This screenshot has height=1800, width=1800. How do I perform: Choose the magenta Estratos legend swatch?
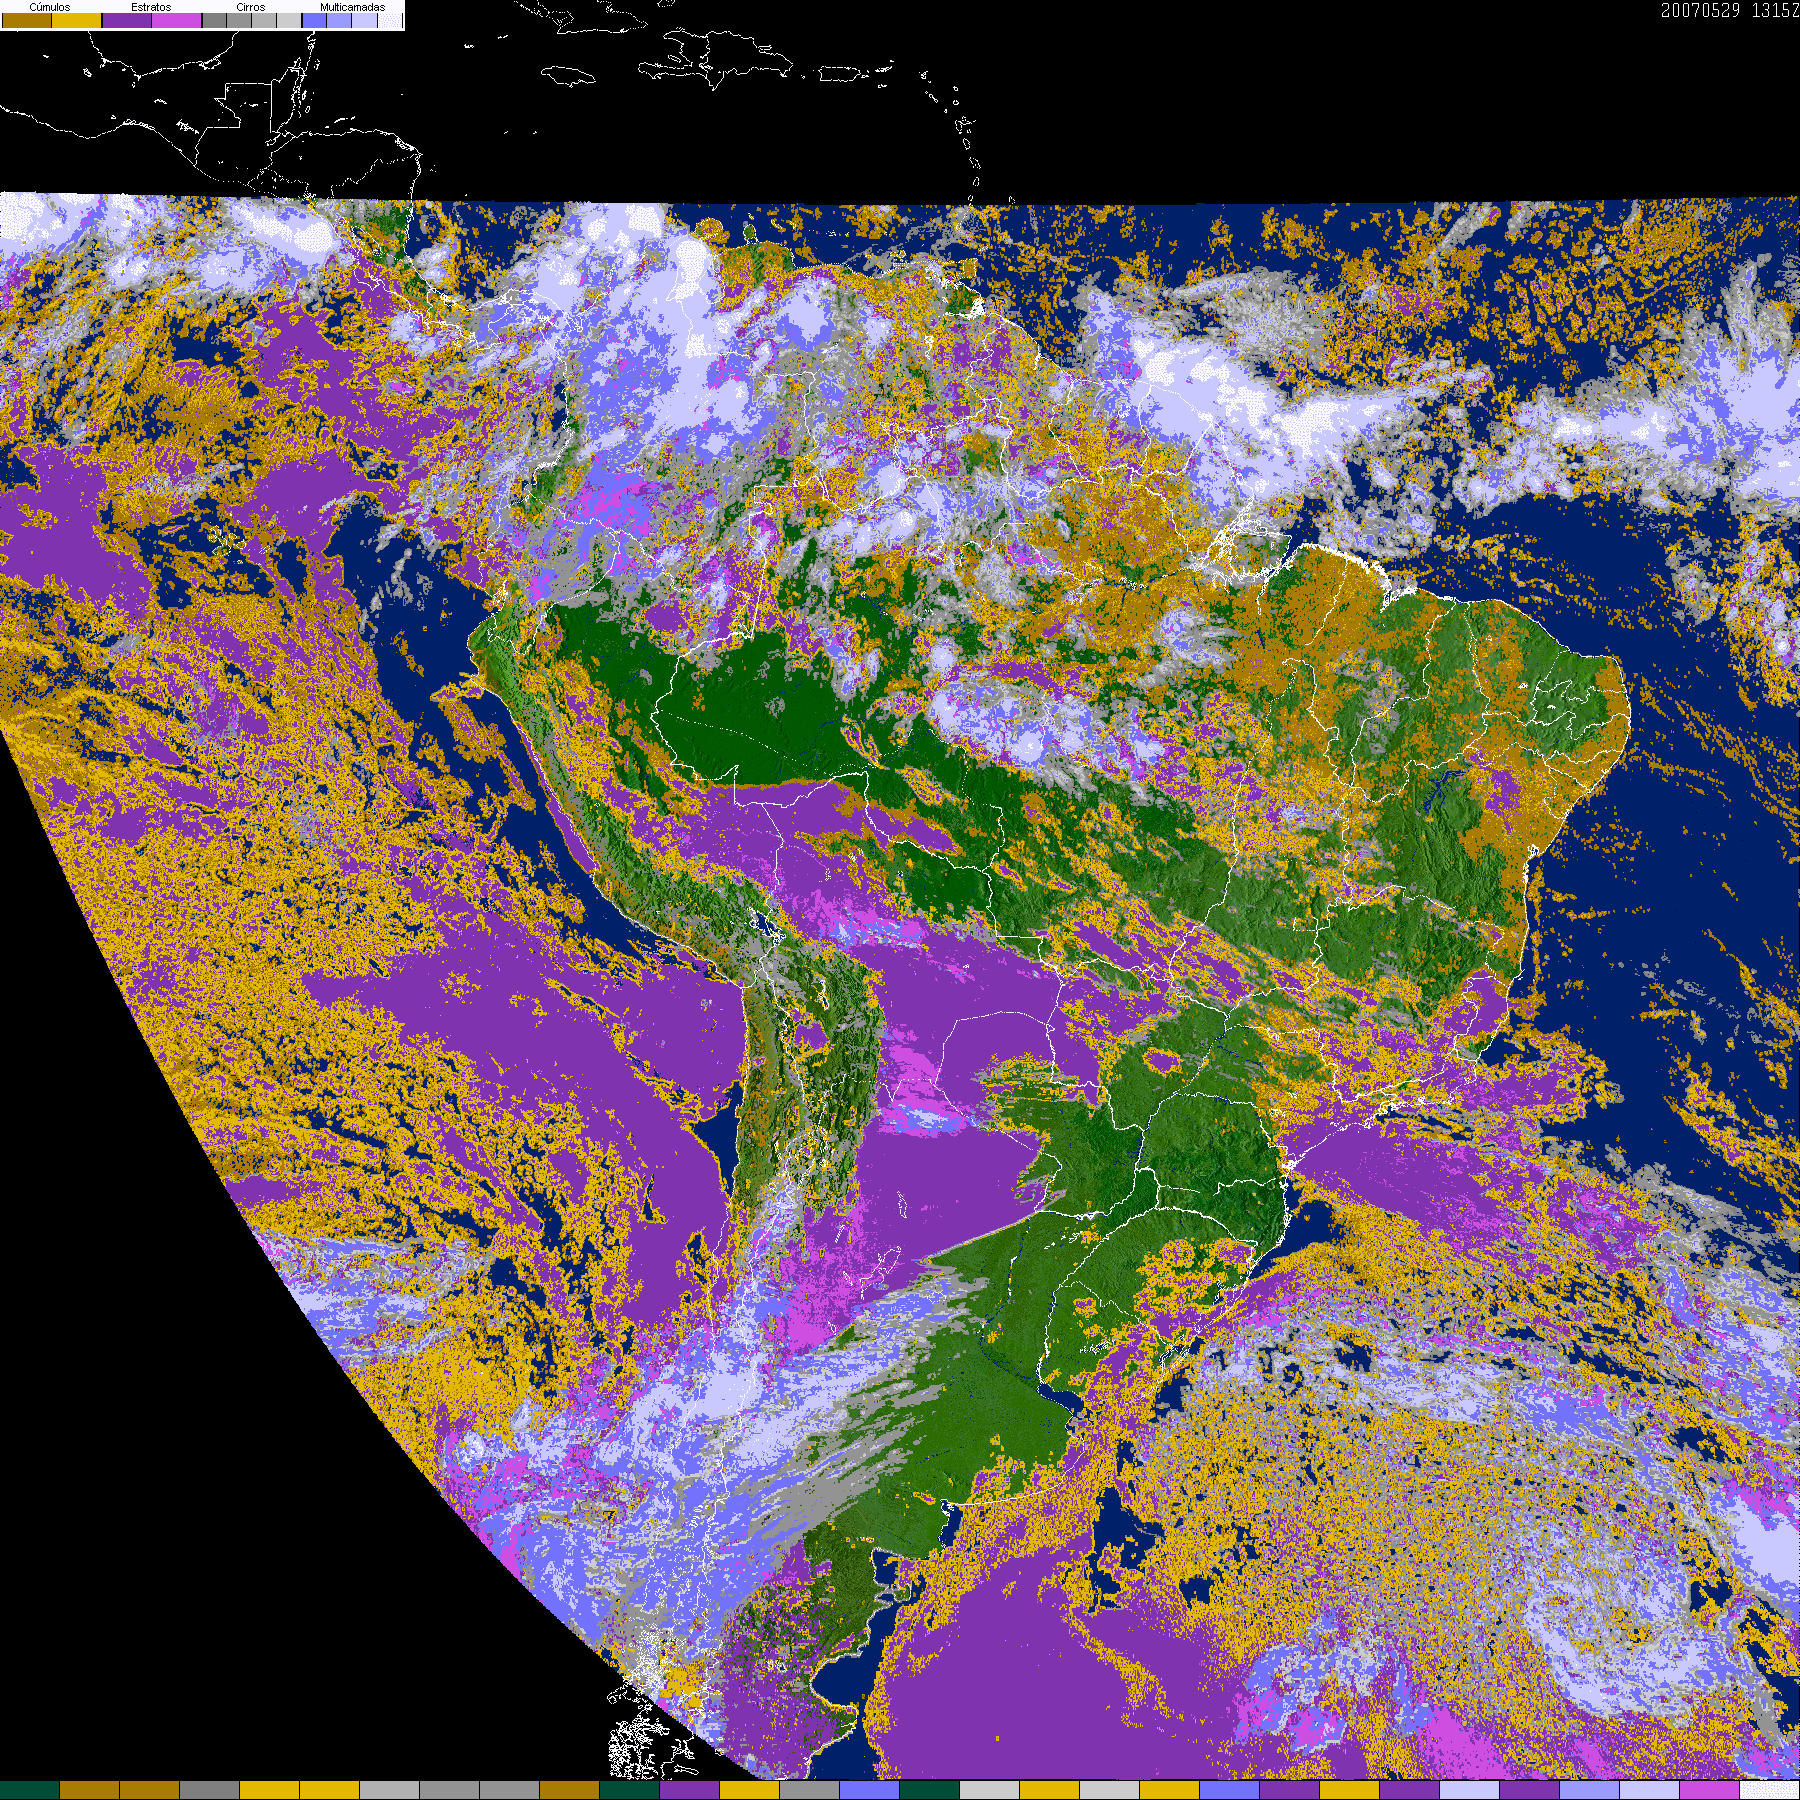click(x=177, y=21)
